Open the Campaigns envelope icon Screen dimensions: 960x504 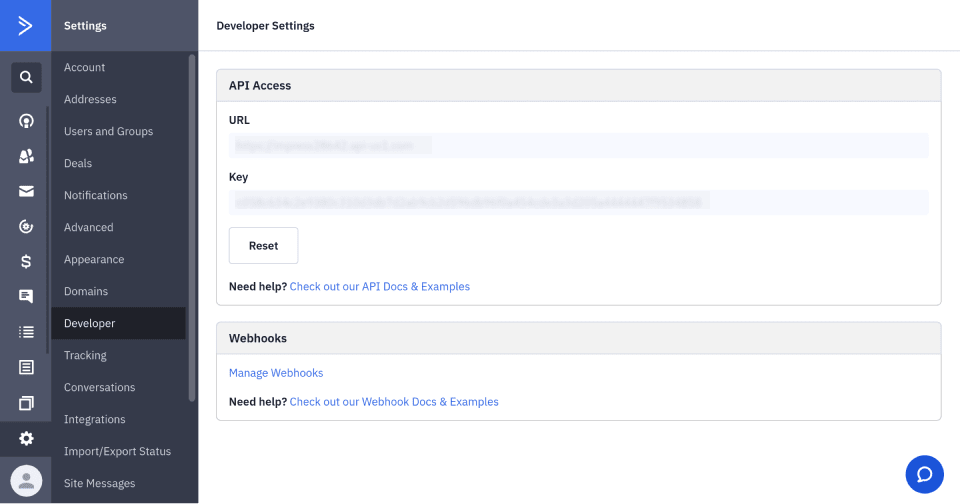point(26,192)
